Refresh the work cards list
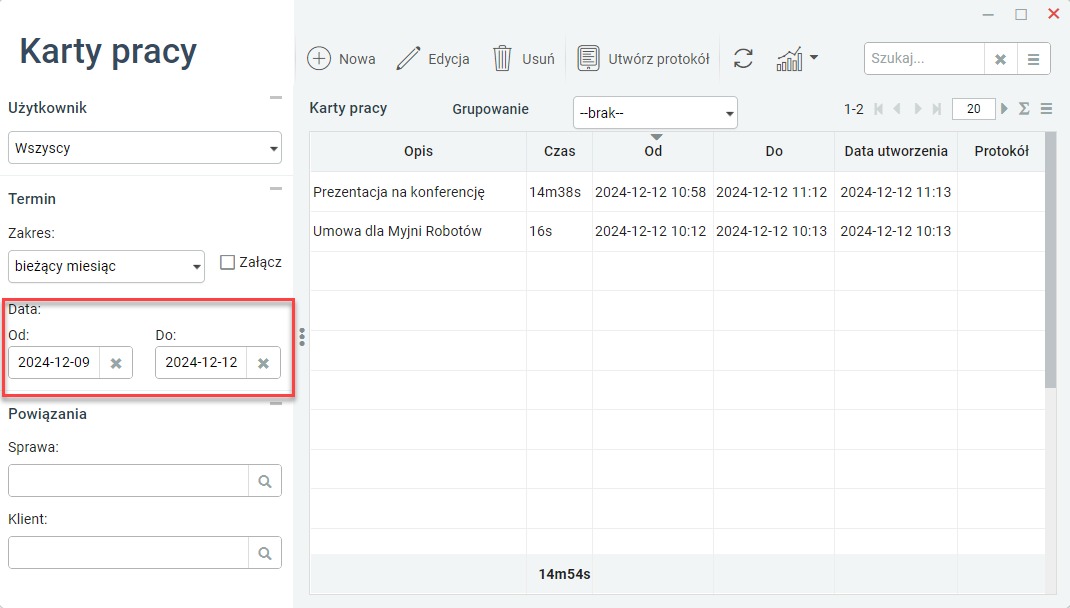 [x=743, y=59]
